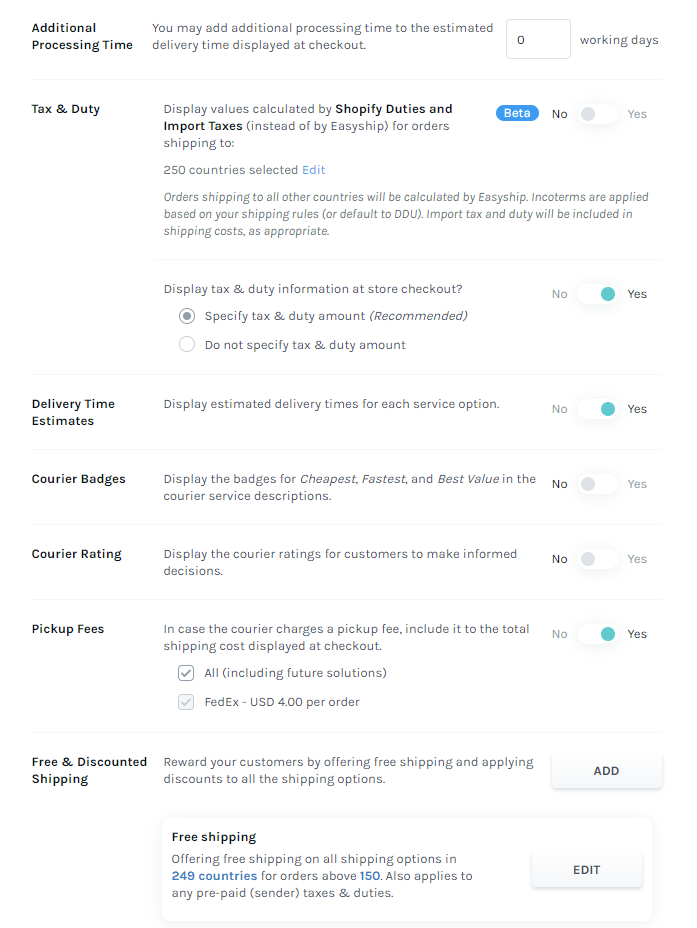Enable the Courier Badges toggle
Viewport: 697px width, 928px height.
(x=597, y=484)
